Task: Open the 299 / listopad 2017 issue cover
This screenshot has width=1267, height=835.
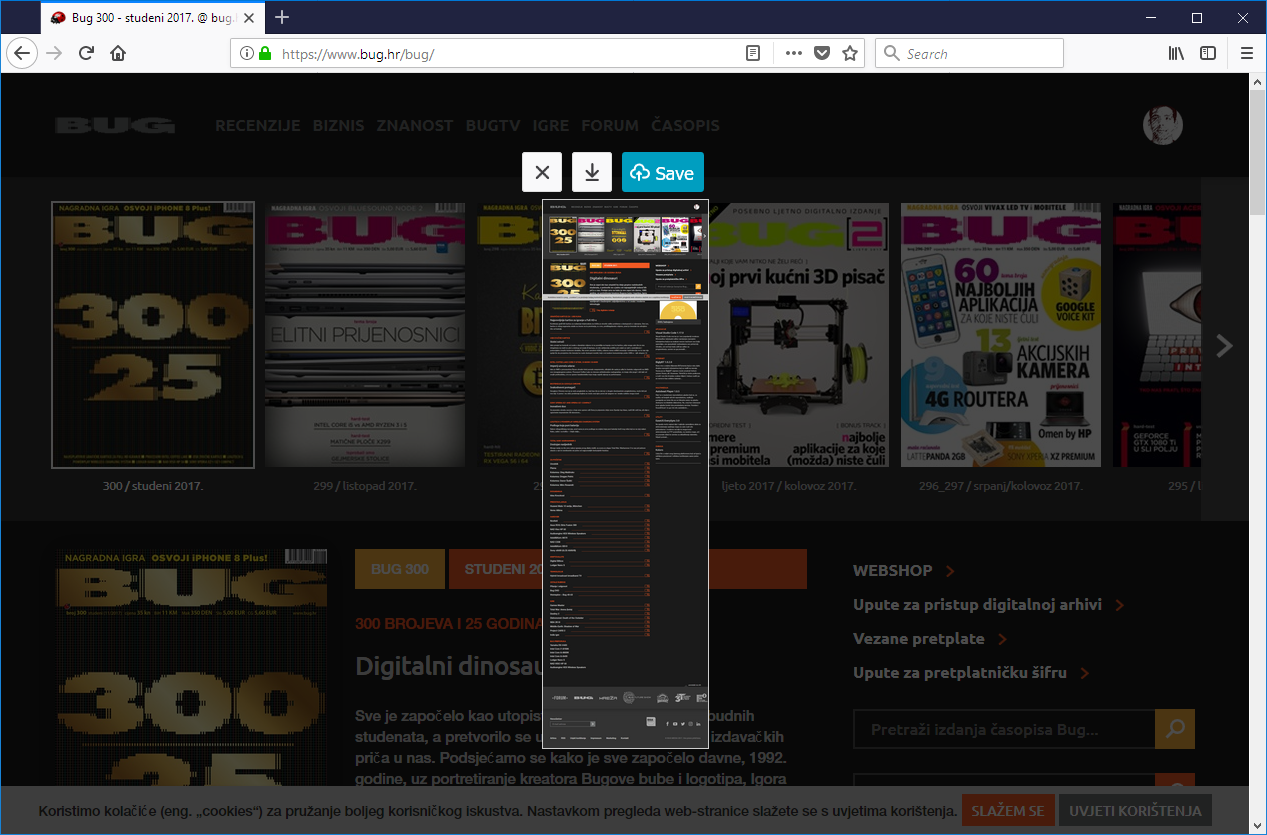Action: coord(365,335)
